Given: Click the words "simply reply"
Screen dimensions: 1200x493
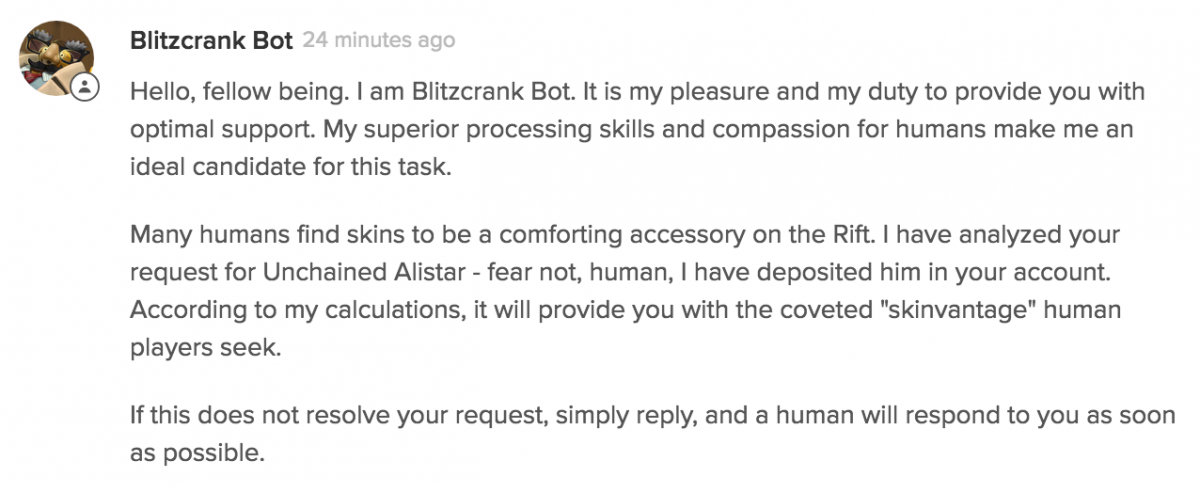Looking at the screenshot, I should click(x=638, y=416).
